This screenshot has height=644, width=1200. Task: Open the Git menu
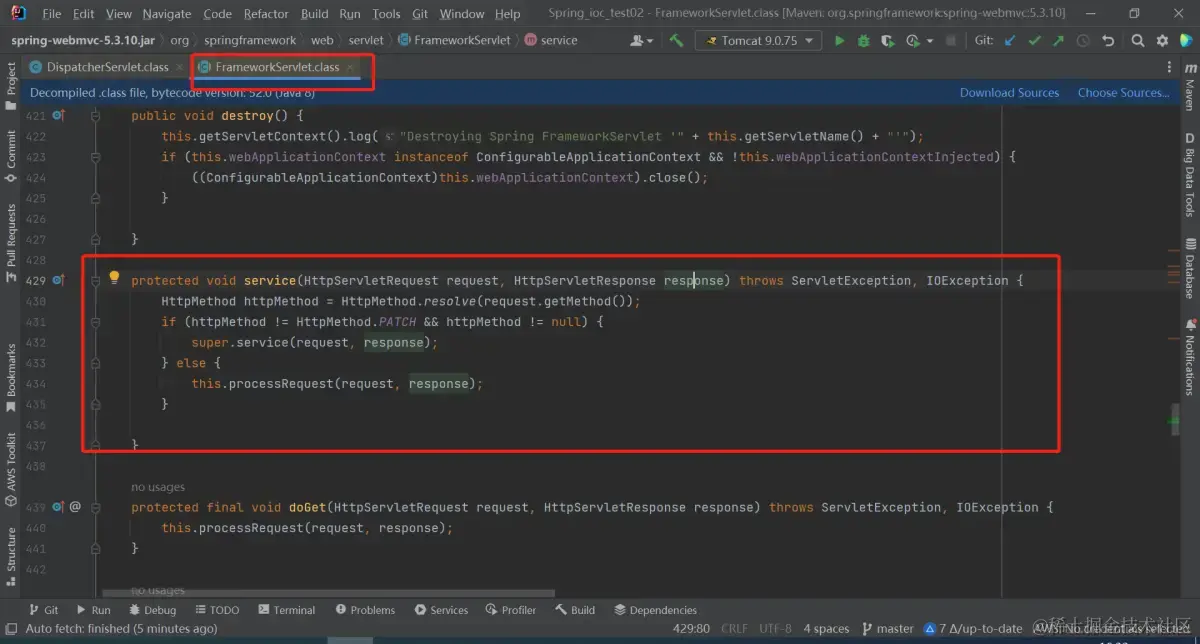click(420, 14)
